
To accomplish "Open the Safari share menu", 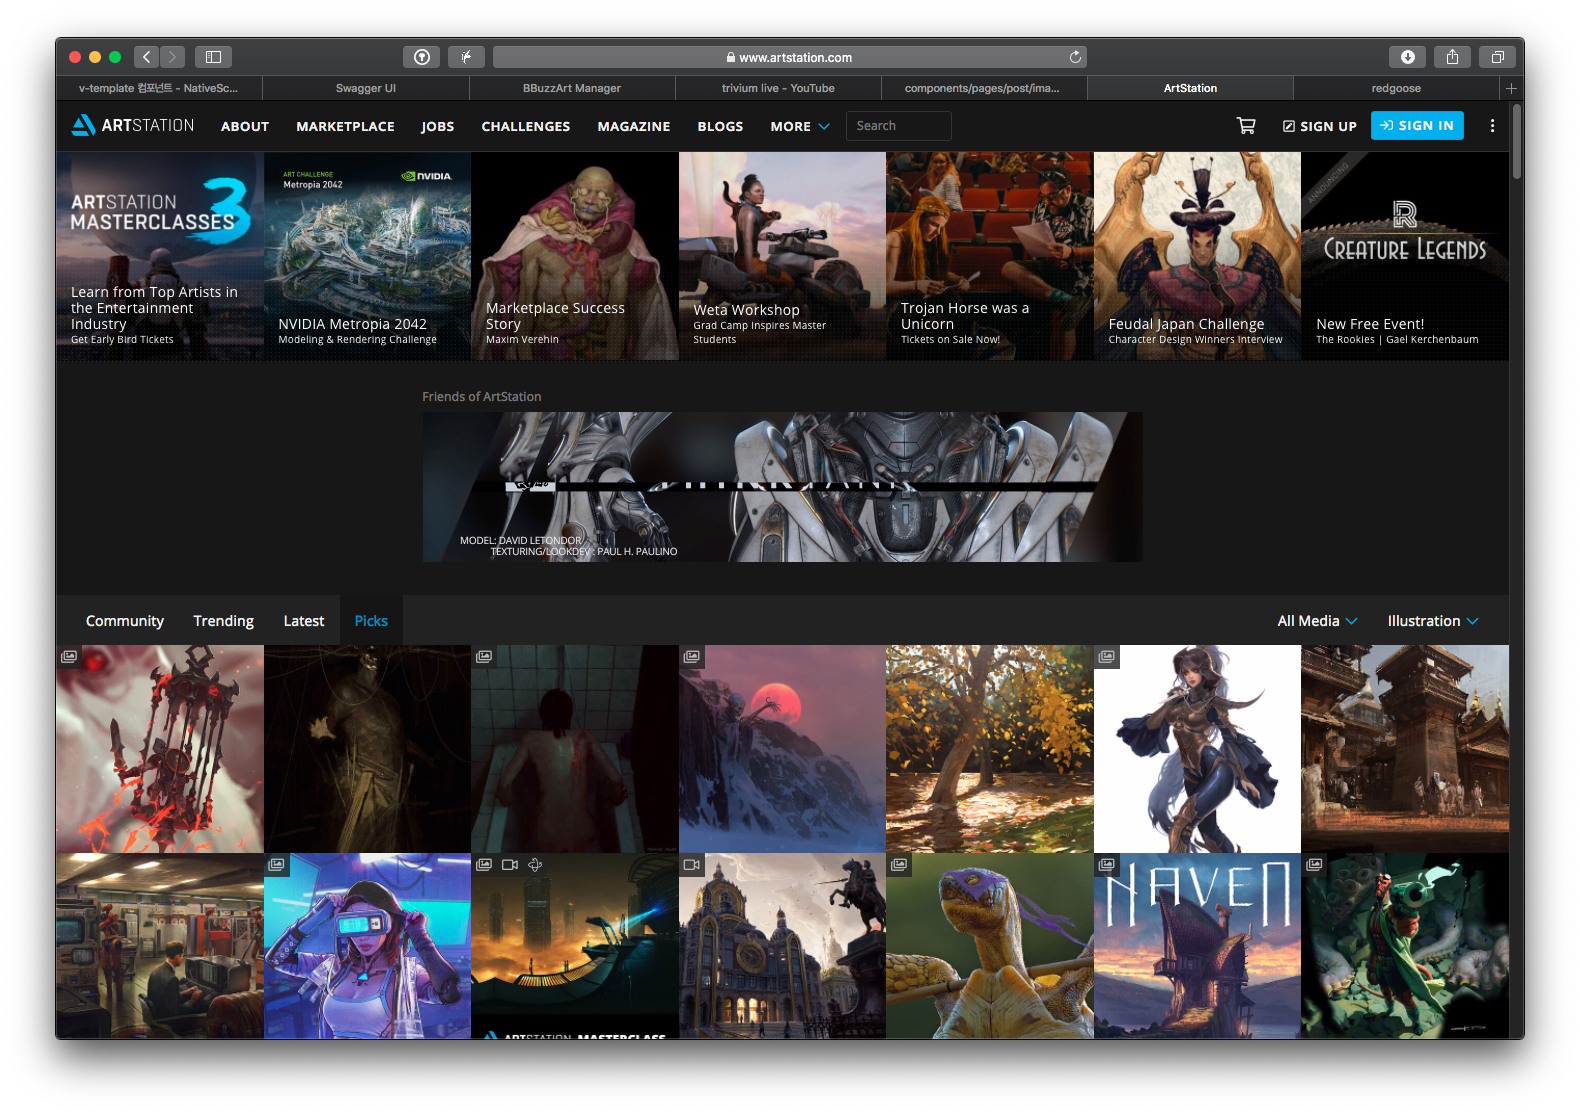I will pos(1452,57).
